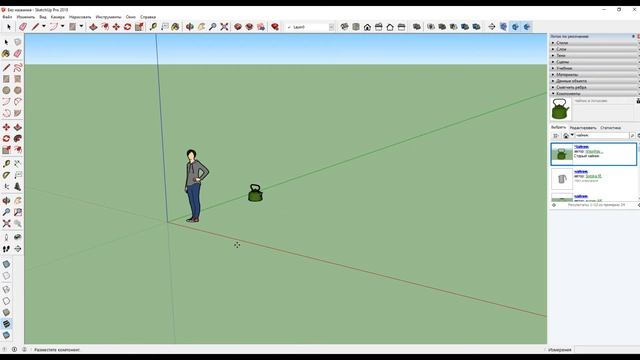
Task: Expand the Слои tray panel
Action: pyautogui.click(x=594, y=49)
